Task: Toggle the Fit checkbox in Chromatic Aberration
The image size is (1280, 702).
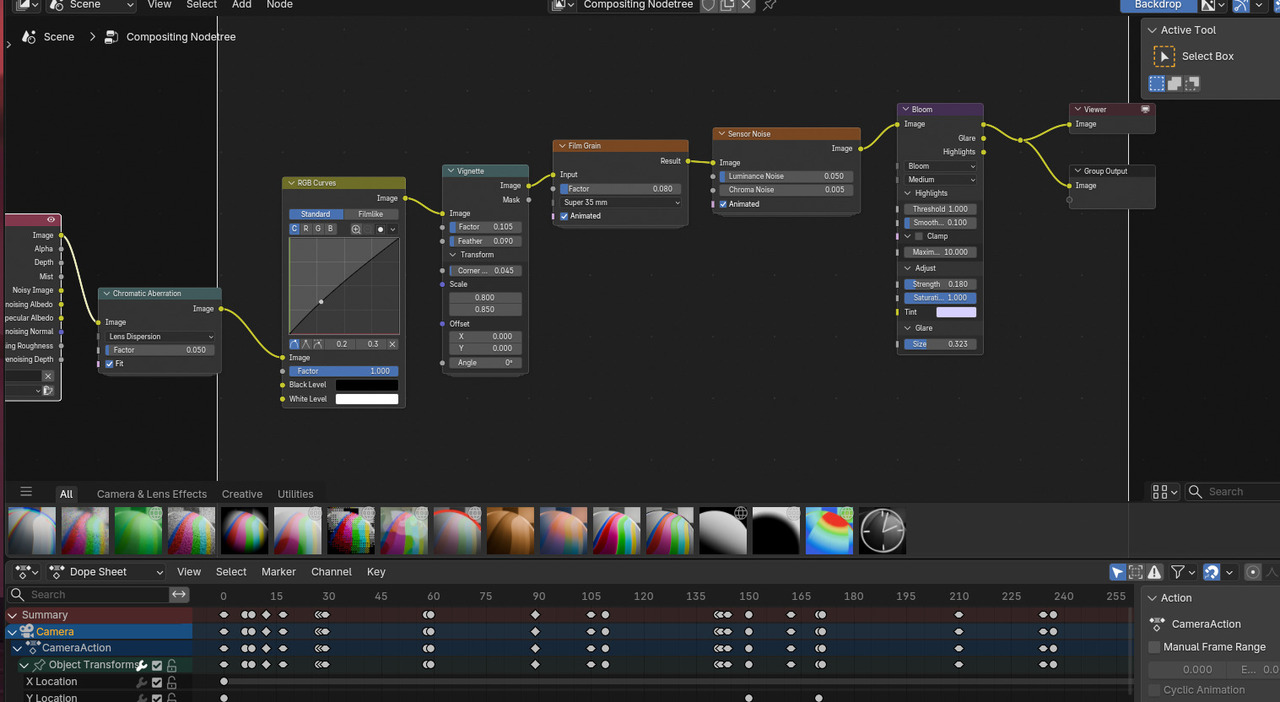Action: tap(110, 364)
